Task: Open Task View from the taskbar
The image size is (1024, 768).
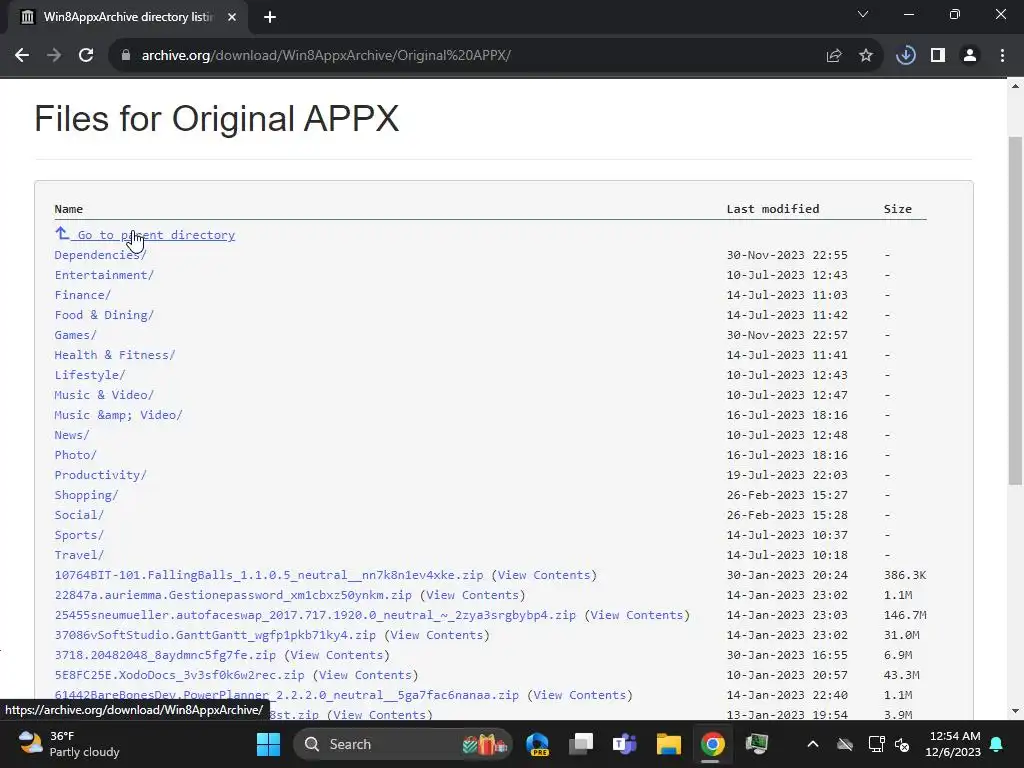Action: point(581,744)
